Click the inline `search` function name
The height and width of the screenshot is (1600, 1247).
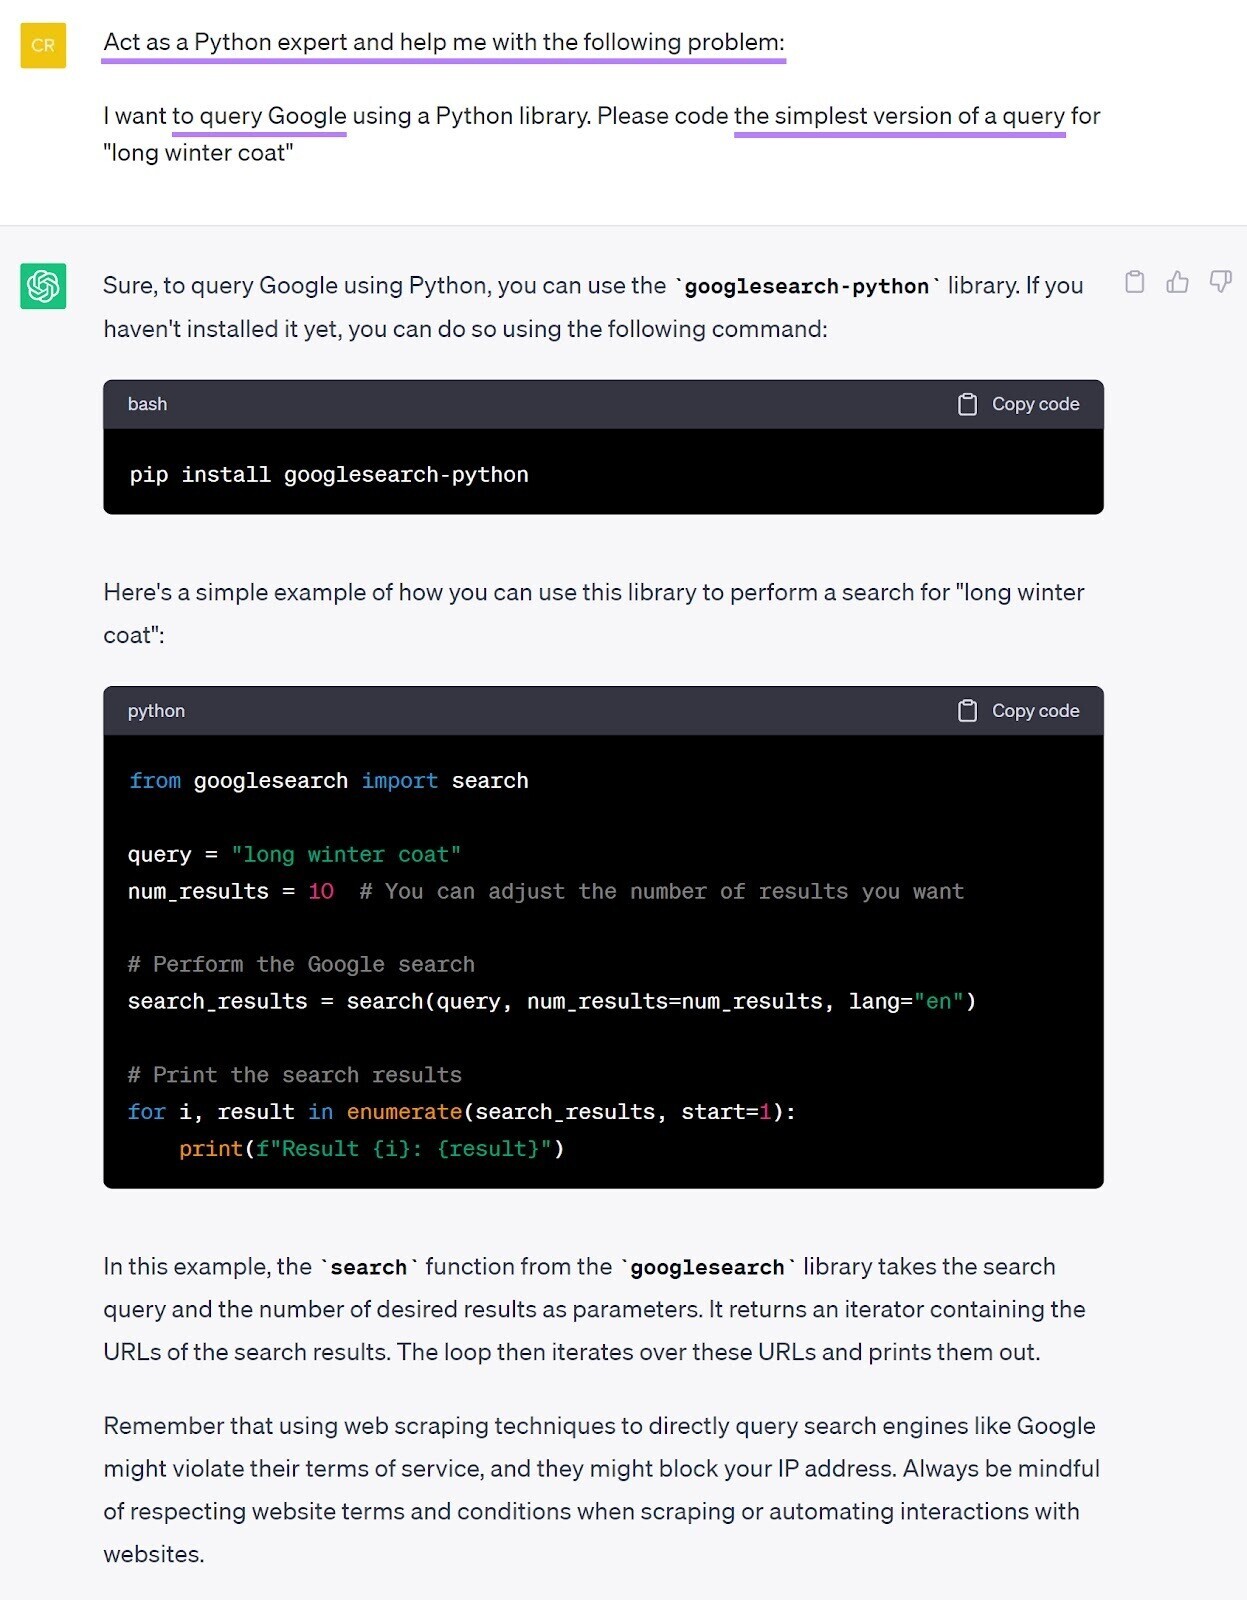369,1267
